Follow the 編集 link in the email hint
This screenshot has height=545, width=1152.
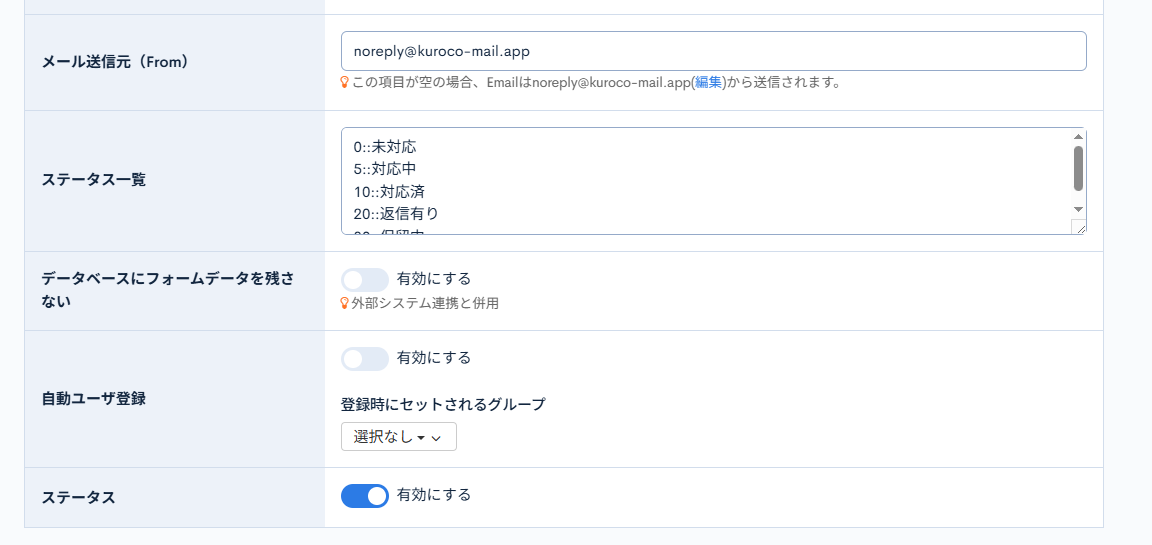[x=708, y=82]
